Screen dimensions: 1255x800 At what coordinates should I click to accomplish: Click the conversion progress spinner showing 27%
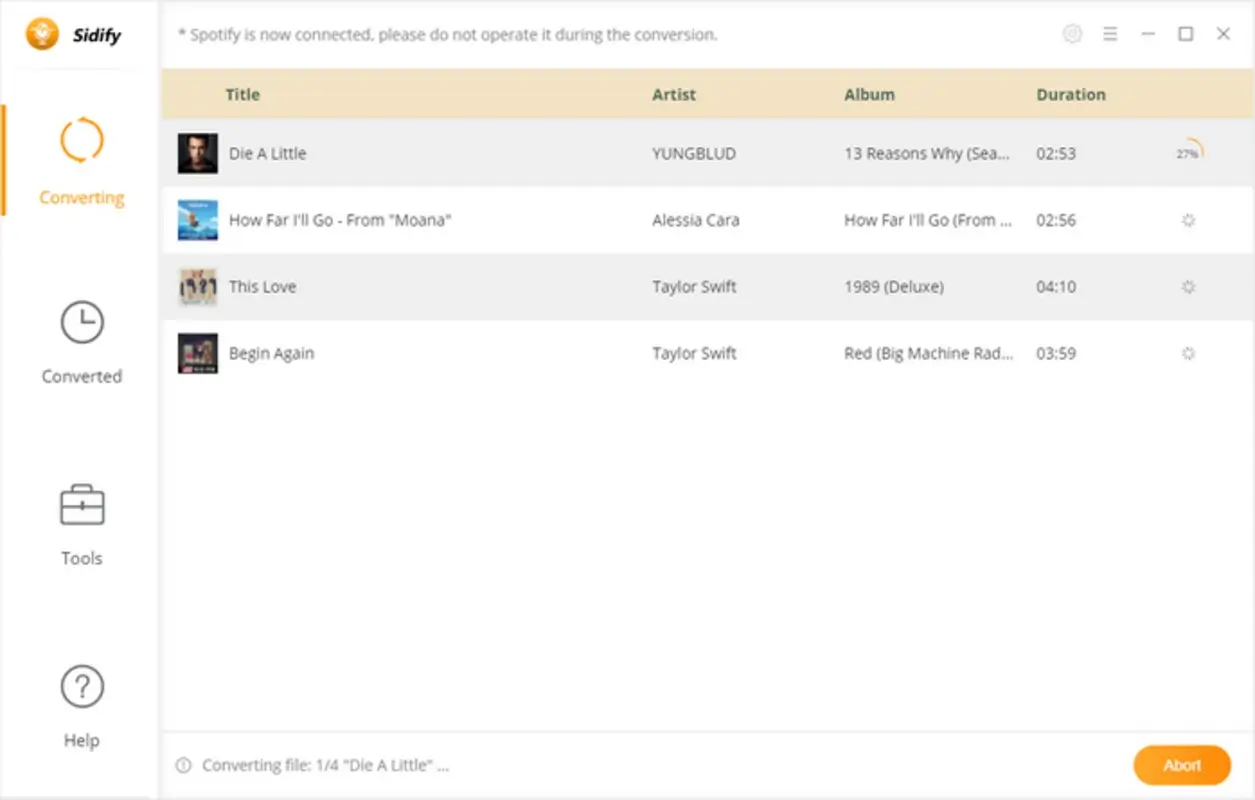point(1186,153)
